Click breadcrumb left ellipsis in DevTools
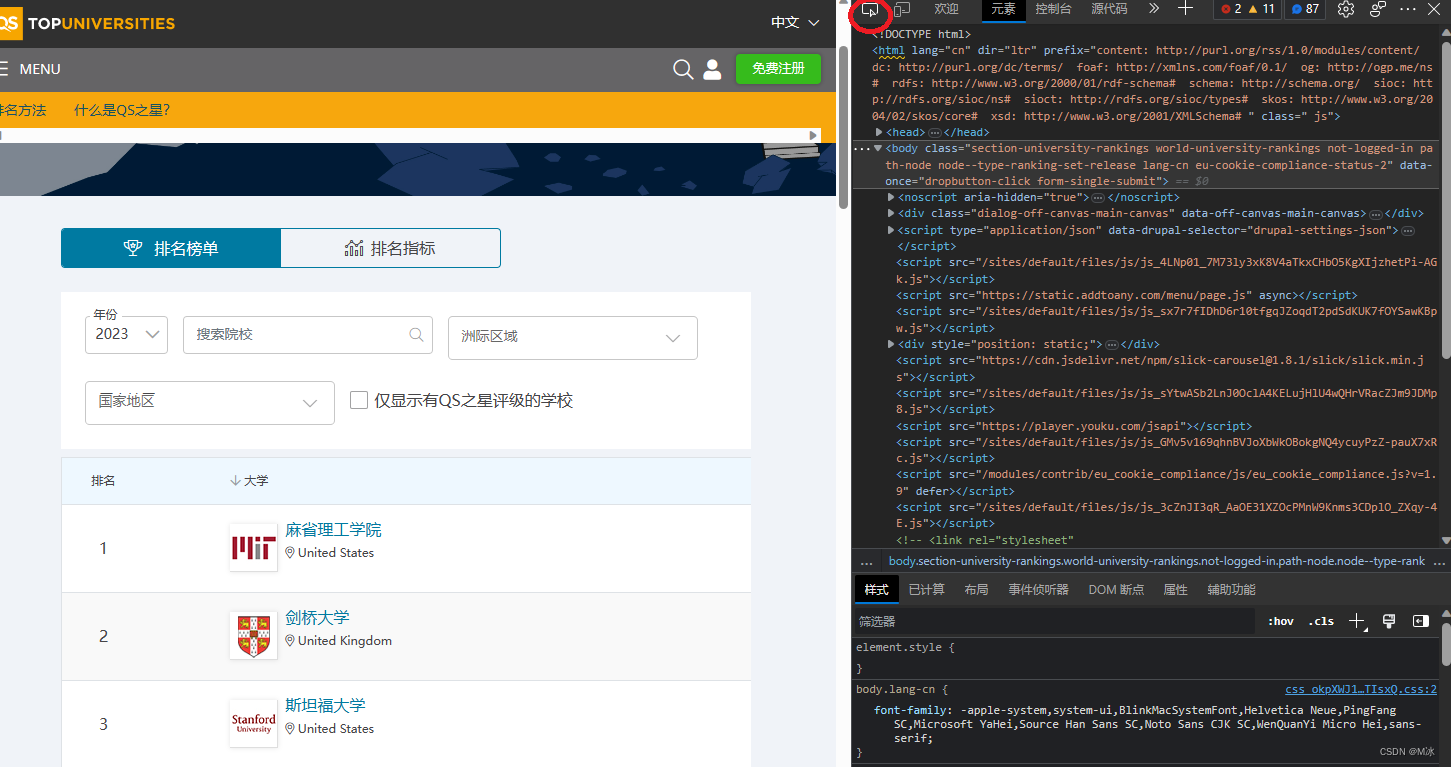 tap(866, 562)
